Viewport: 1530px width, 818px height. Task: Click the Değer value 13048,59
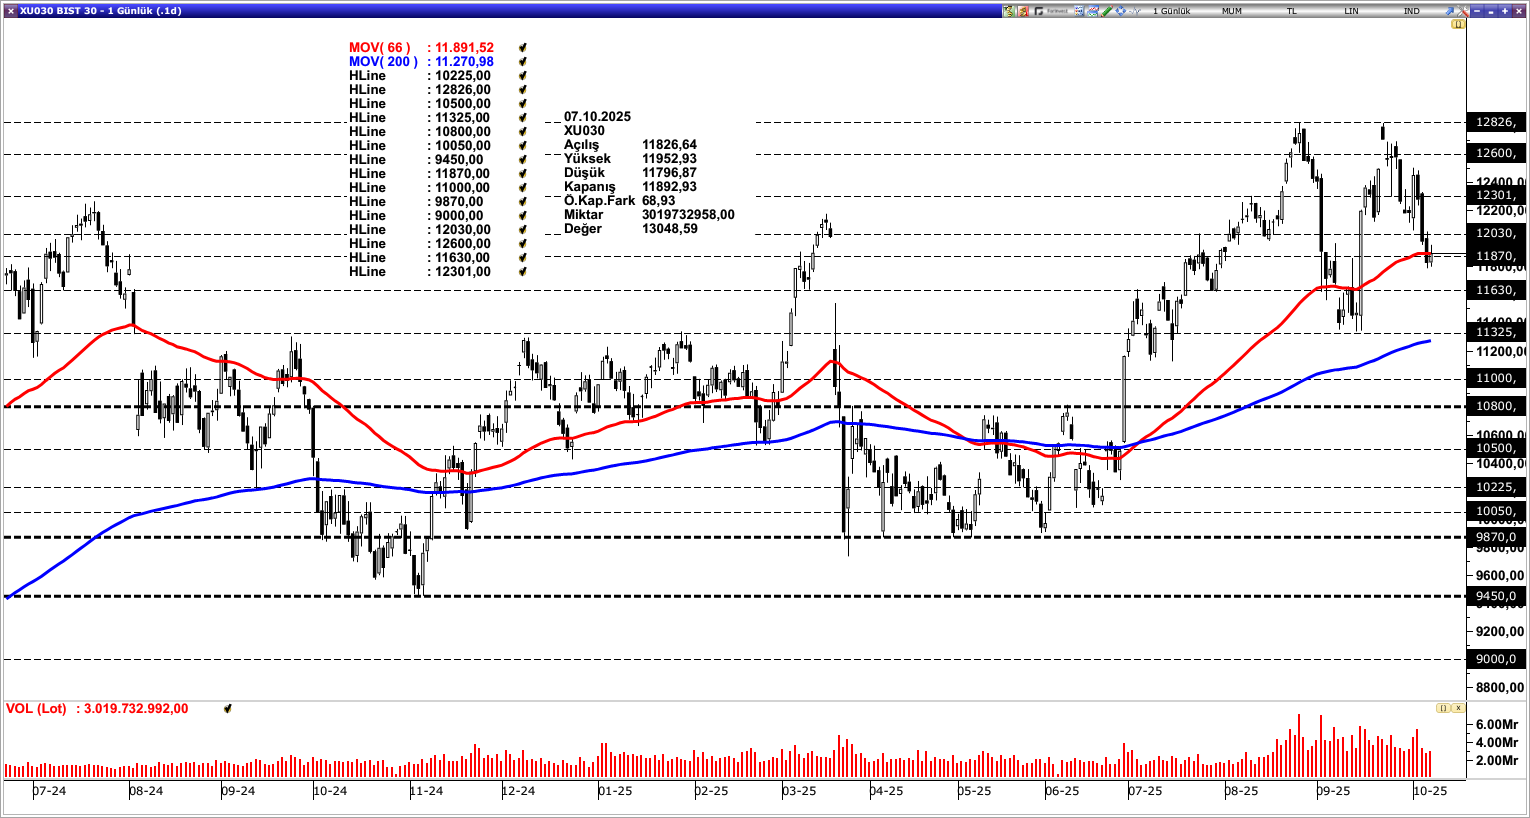[x=670, y=229]
